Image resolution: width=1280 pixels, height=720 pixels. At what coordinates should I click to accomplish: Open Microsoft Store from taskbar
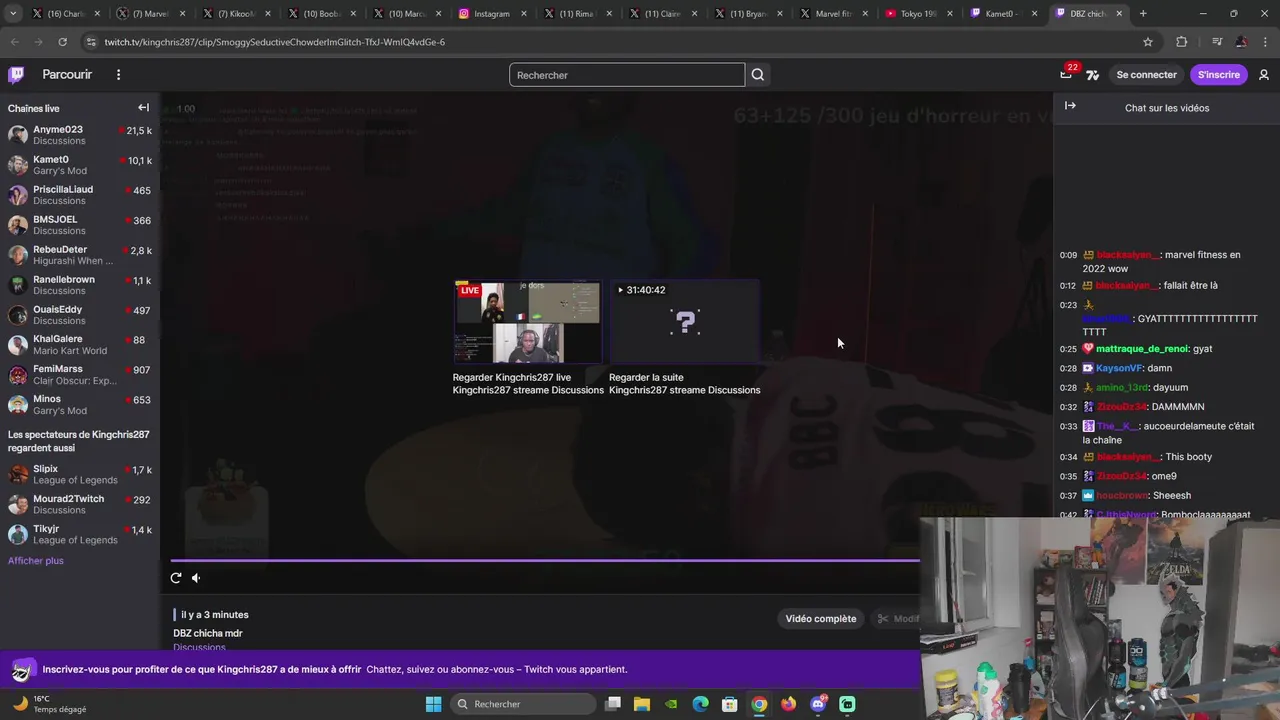coord(730,704)
